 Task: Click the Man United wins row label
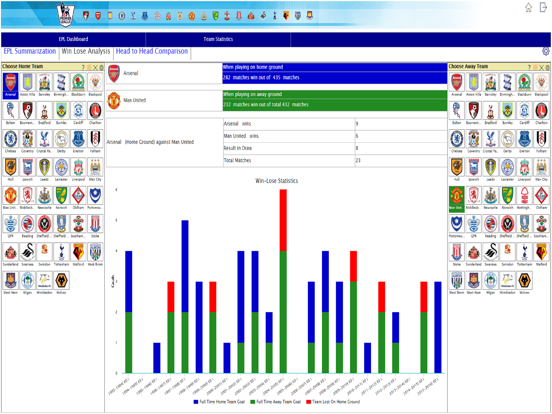click(241, 136)
